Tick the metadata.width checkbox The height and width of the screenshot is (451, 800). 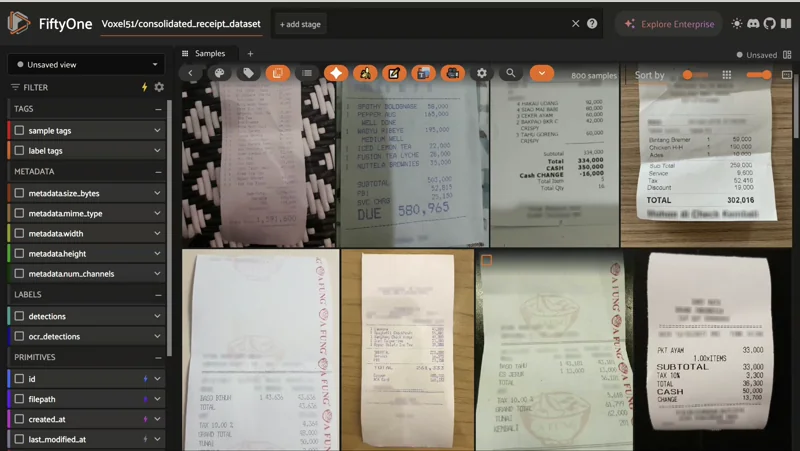click(19, 233)
